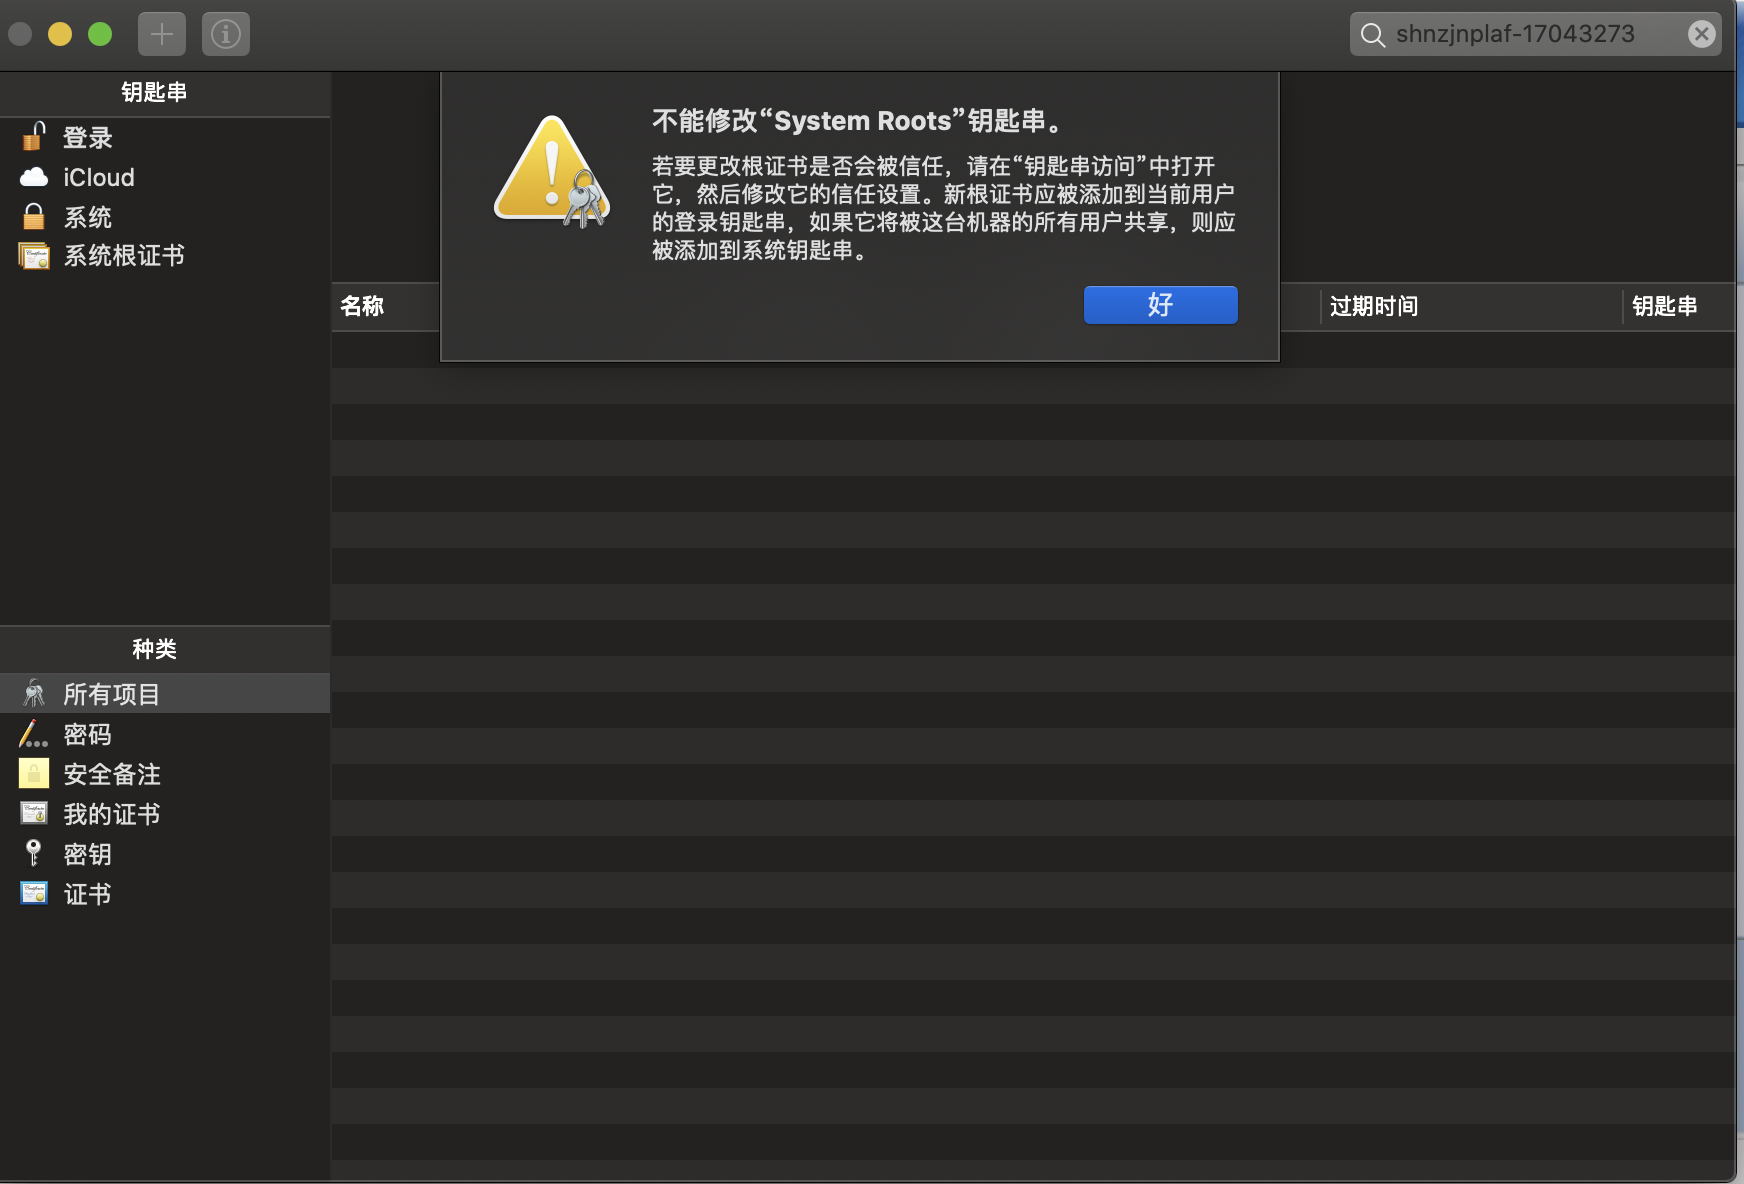Clear the search text with the X
This screenshot has height=1184, width=1744.
pyautogui.click(x=1701, y=33)
